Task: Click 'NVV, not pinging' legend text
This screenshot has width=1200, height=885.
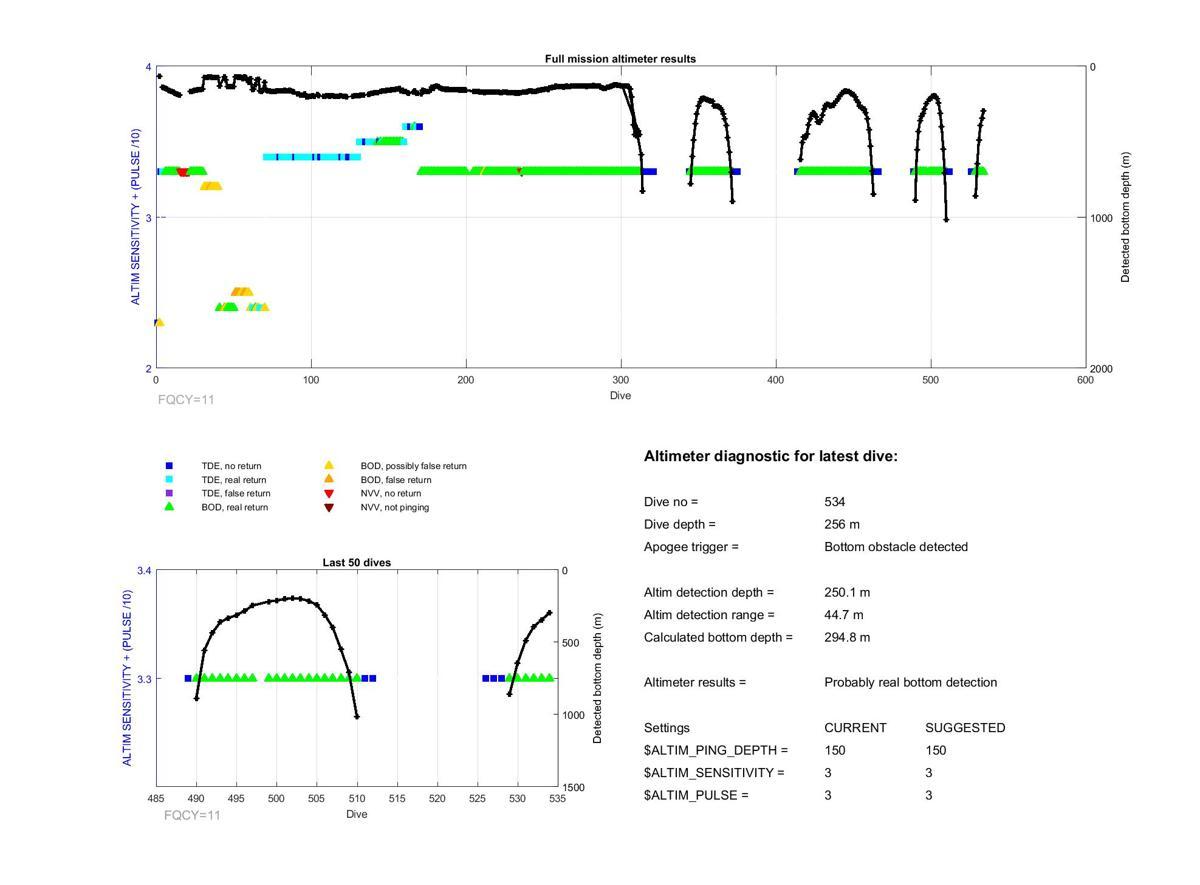Action: click(x=393, y=508)
